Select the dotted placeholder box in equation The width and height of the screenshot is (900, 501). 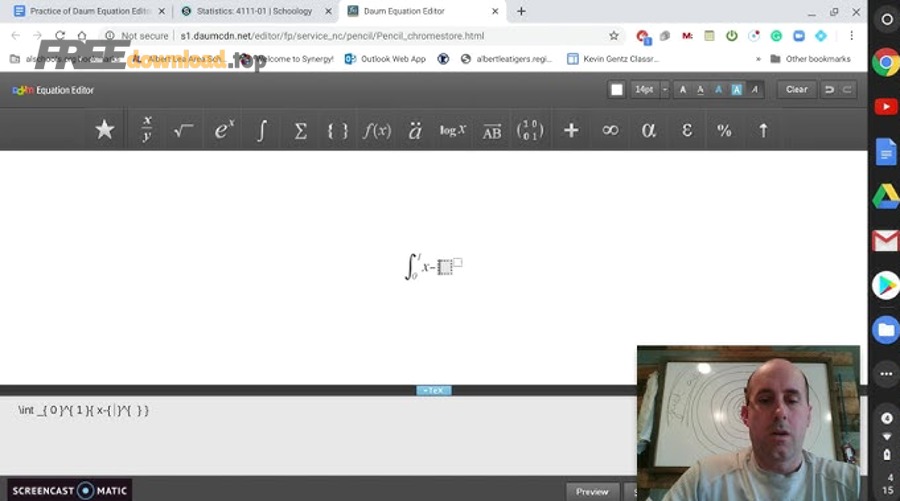tap(444, 267)
